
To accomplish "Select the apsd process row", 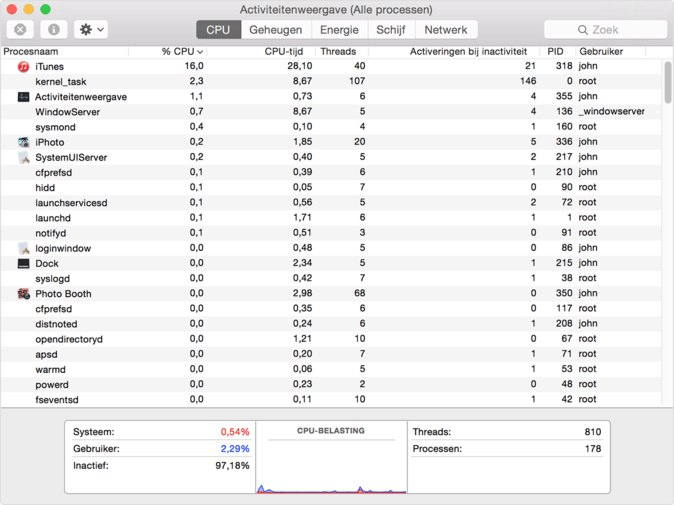I will click(x=331, y=354).
